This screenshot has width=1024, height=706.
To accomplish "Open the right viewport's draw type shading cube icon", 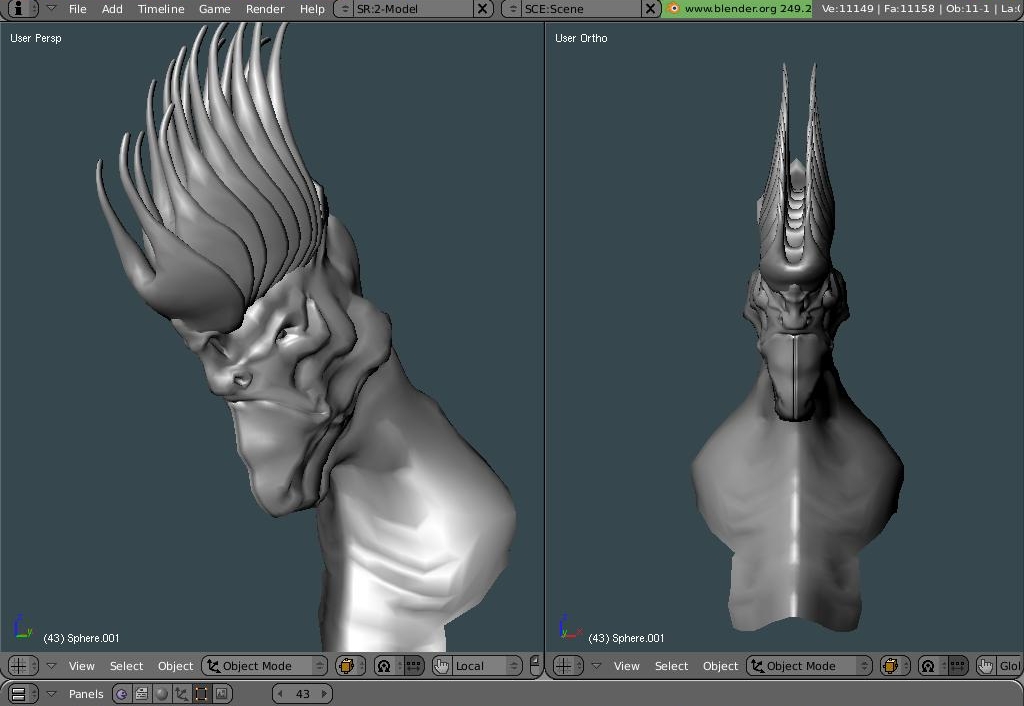I will click(895, 666).
